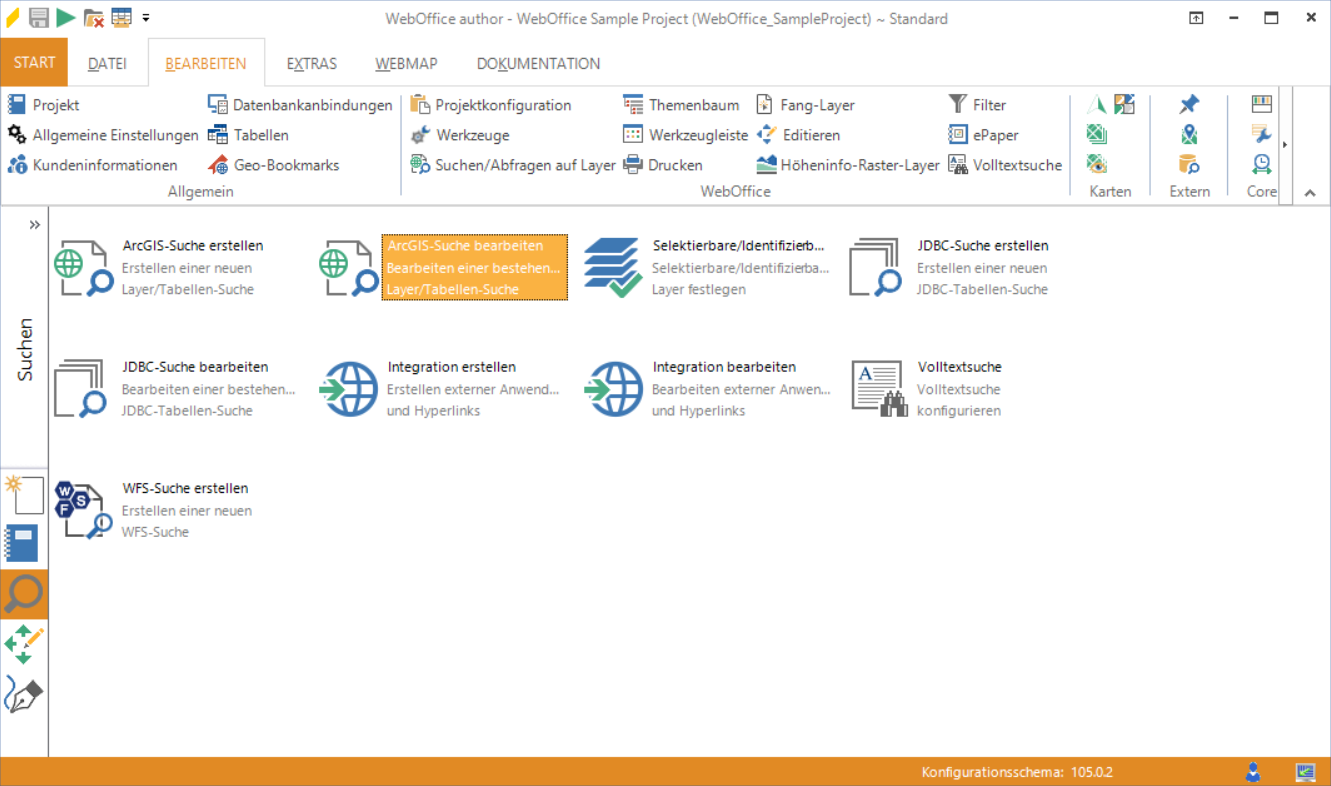The width and height of the screenshot is (1331, 786).
Task: Open the DATEI ribbon tab
Action: click(x=107, y=63)
